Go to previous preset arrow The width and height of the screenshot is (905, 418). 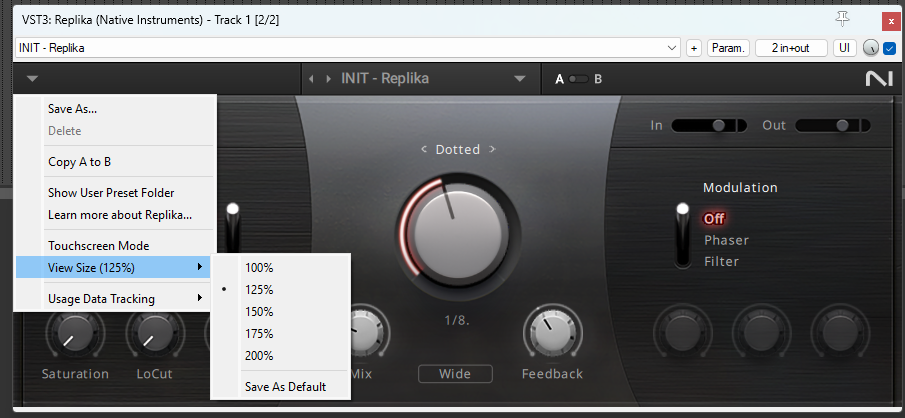point(312,79)
